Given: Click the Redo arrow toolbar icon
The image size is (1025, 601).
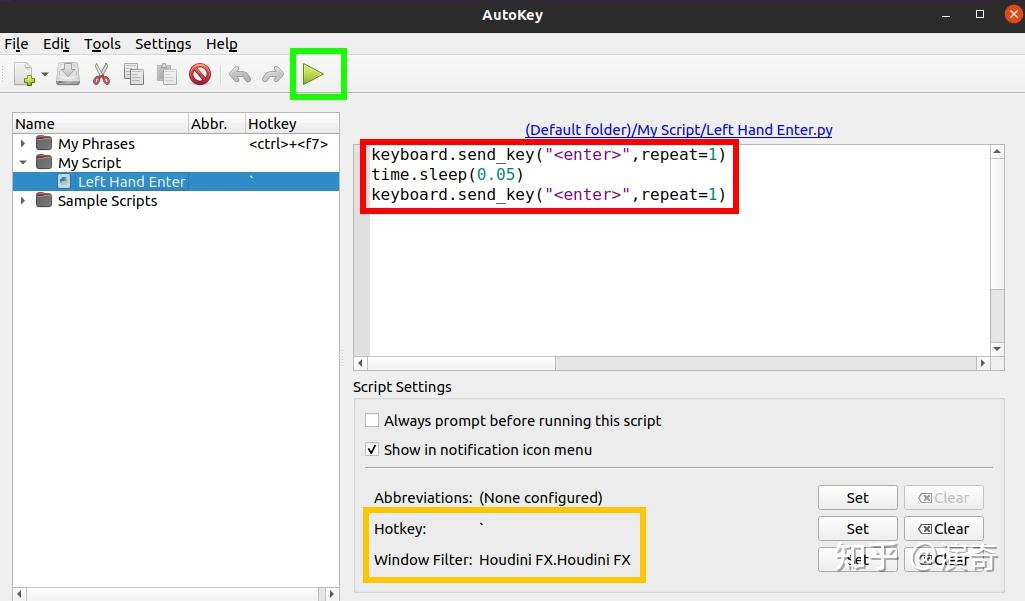Looking at the screenshot, I should 272,73.
